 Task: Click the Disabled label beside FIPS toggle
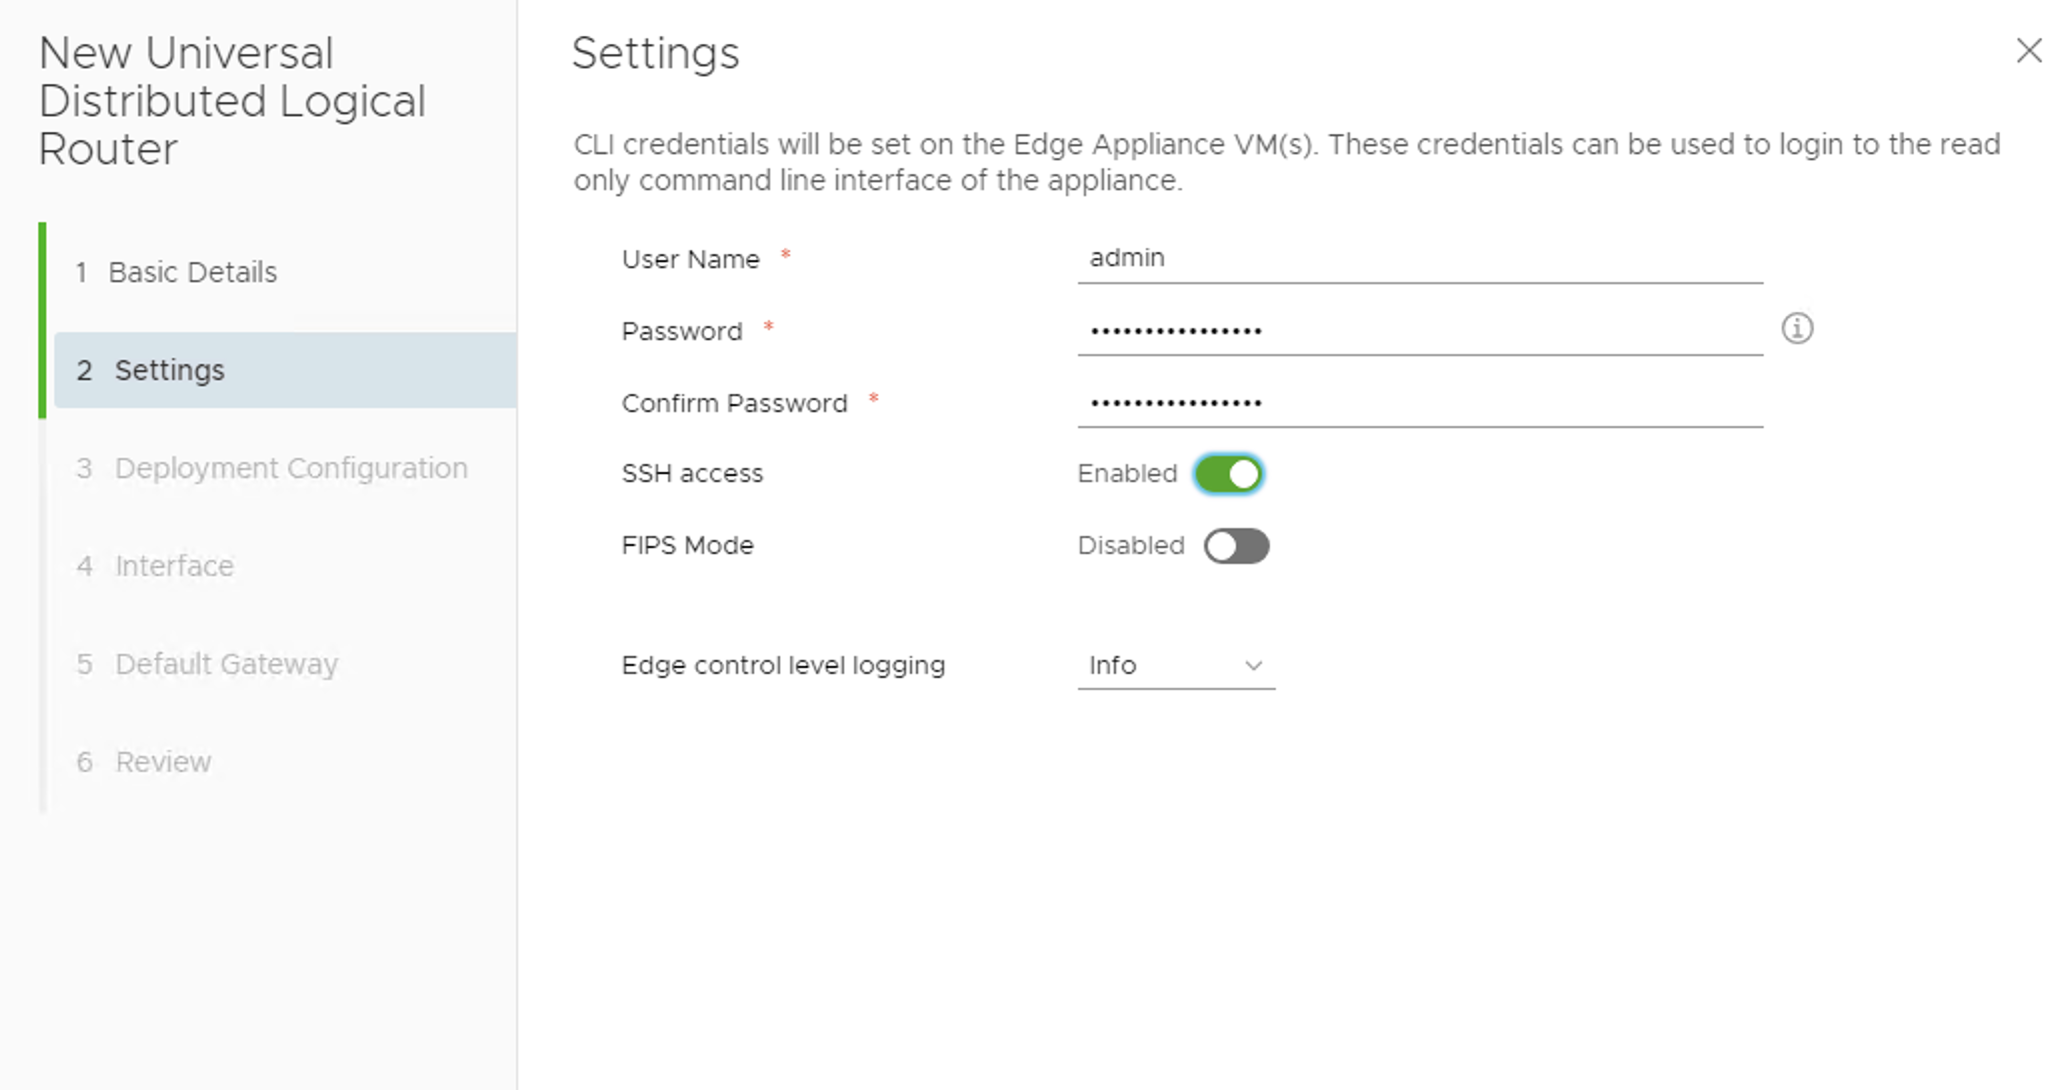[x=1130, y=546]
